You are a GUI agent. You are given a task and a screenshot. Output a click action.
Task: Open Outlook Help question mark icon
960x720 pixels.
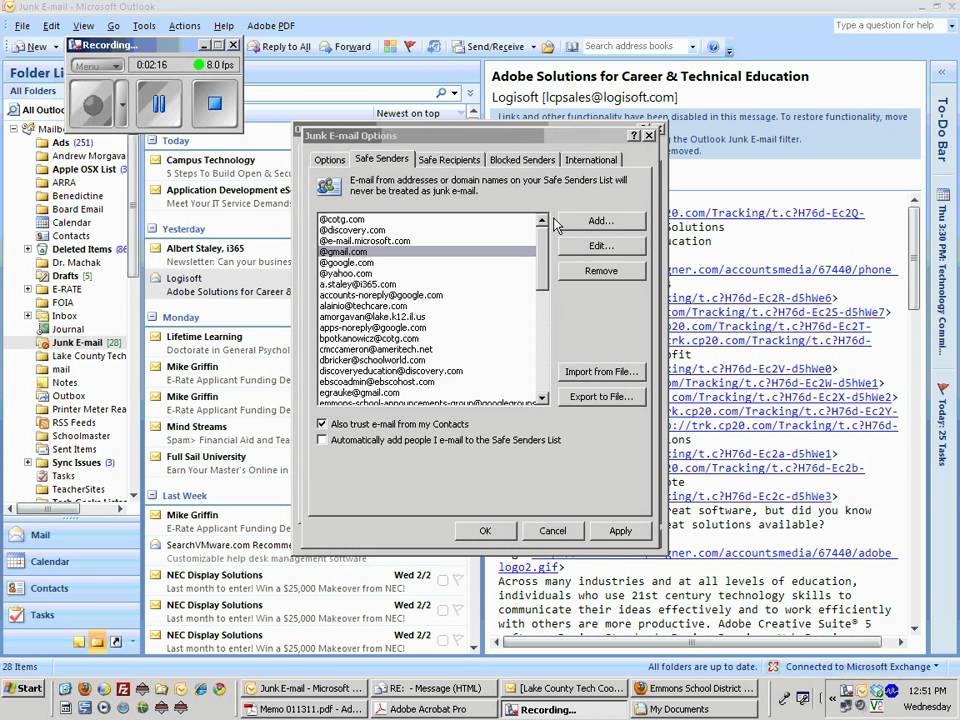point(713,47)
